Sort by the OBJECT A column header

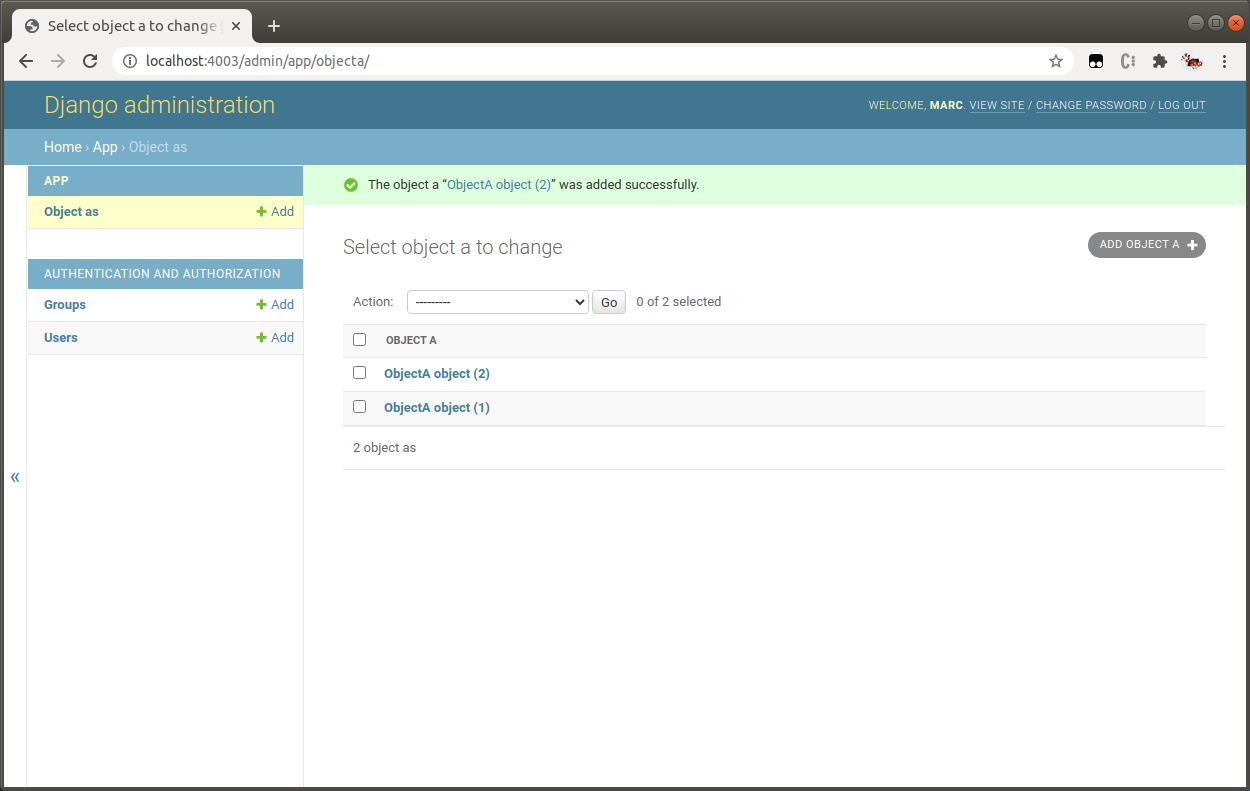tap(411, 341)
